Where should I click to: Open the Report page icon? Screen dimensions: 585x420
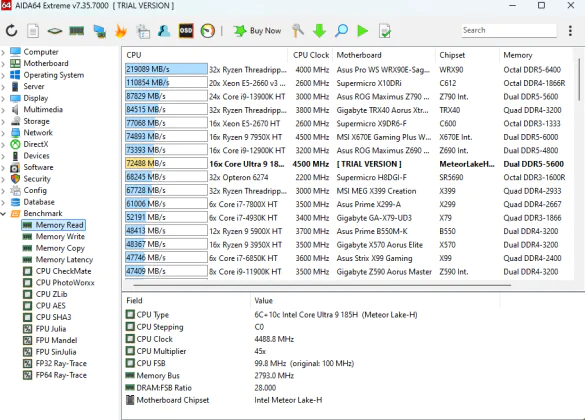pyautogui.click(x=33, y=31)
